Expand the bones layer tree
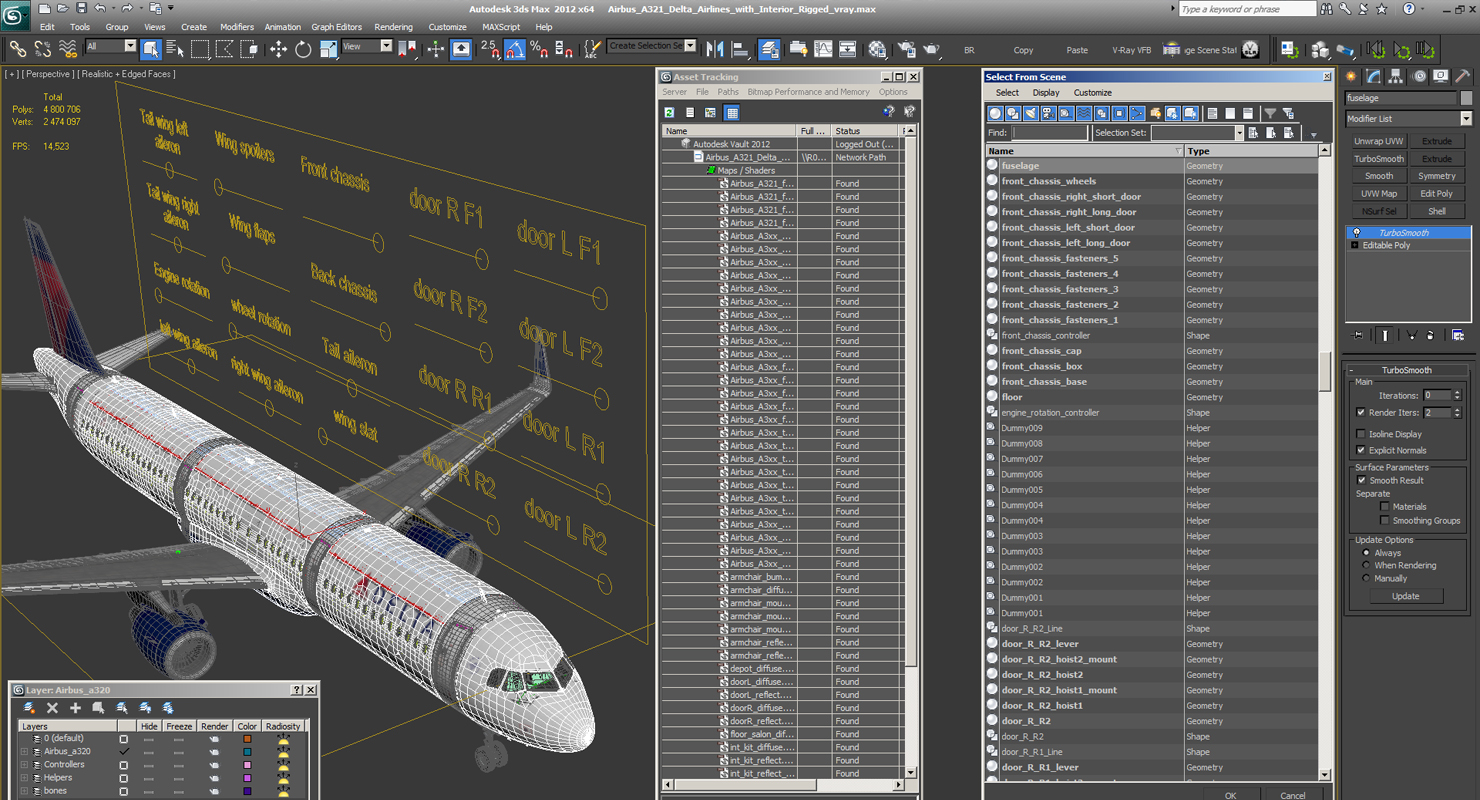The height and width of the screenshot is (800, 1480). coord(25,791)
